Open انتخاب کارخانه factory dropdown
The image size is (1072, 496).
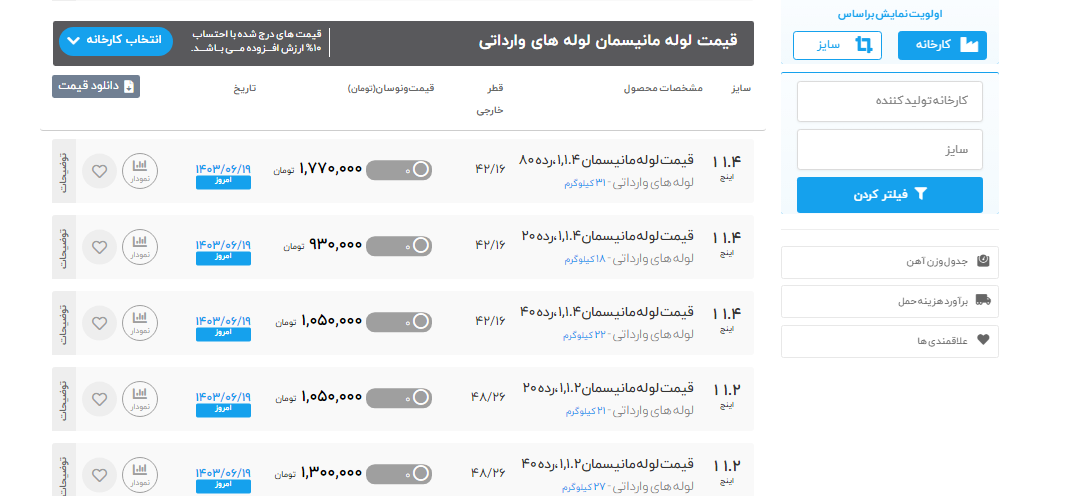(116, 41)
